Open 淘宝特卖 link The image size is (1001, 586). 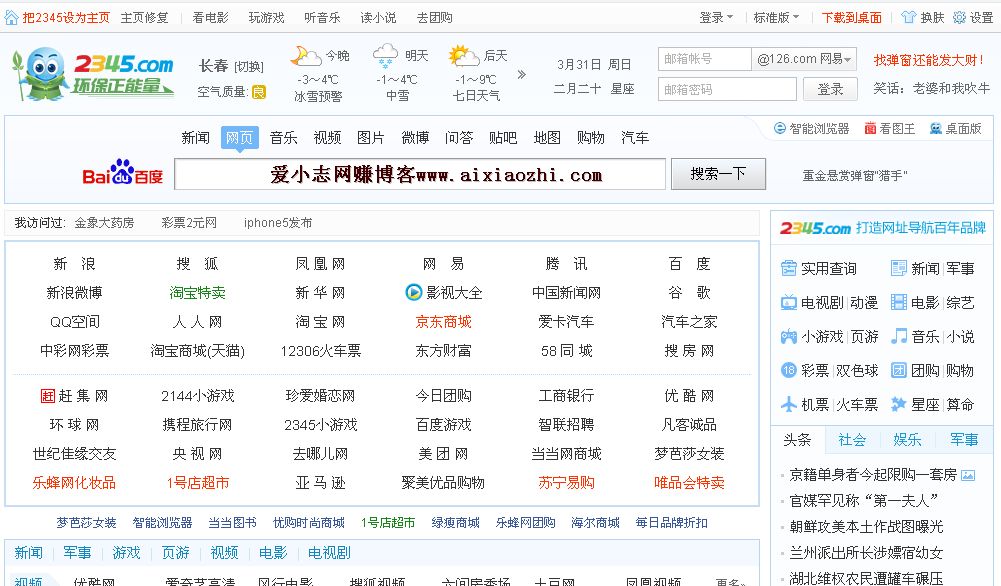click(197, 292)
